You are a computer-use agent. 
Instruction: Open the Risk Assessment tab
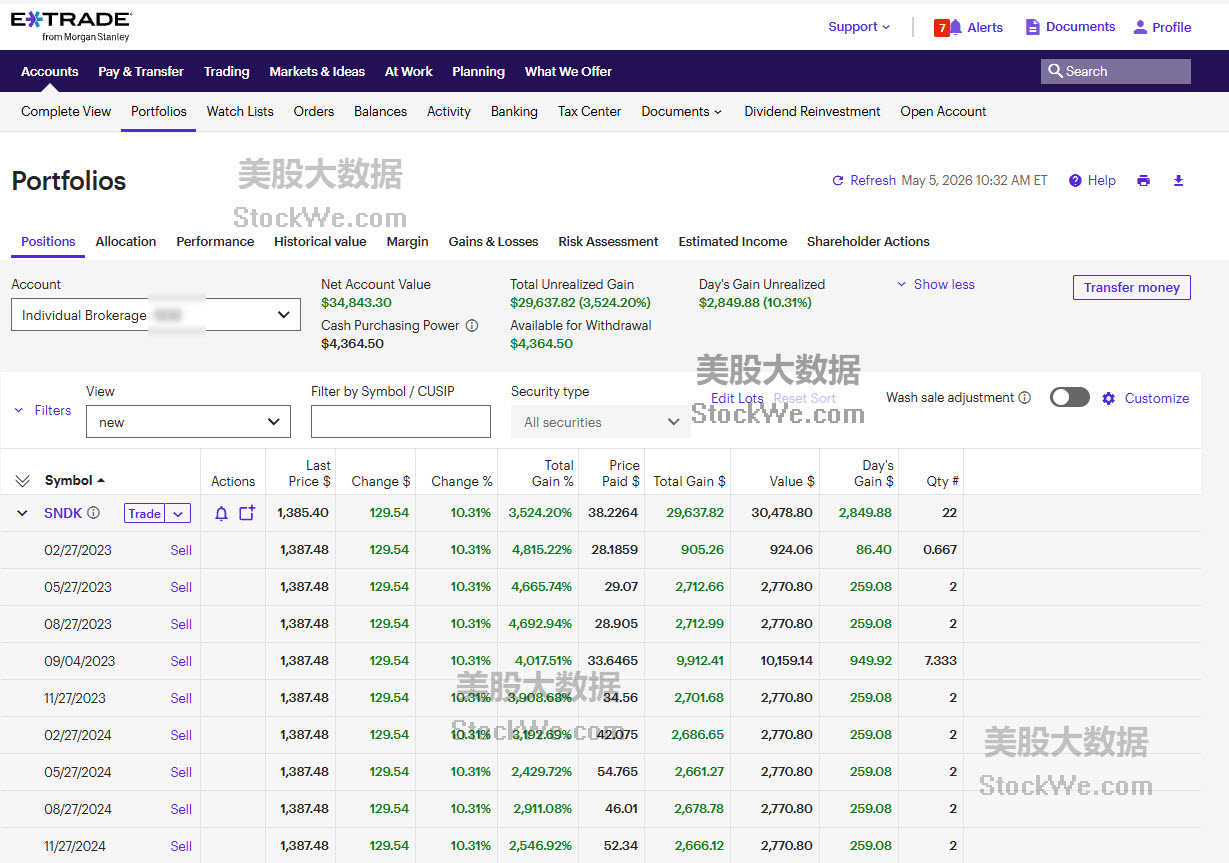pyautogui.click(x=608, y=241)
